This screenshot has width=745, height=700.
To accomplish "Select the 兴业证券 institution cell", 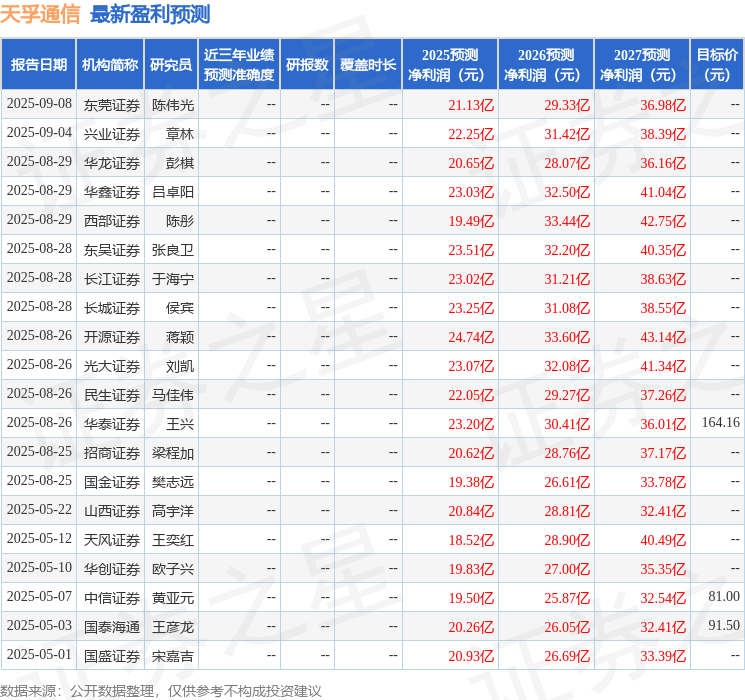I will 112,134.
